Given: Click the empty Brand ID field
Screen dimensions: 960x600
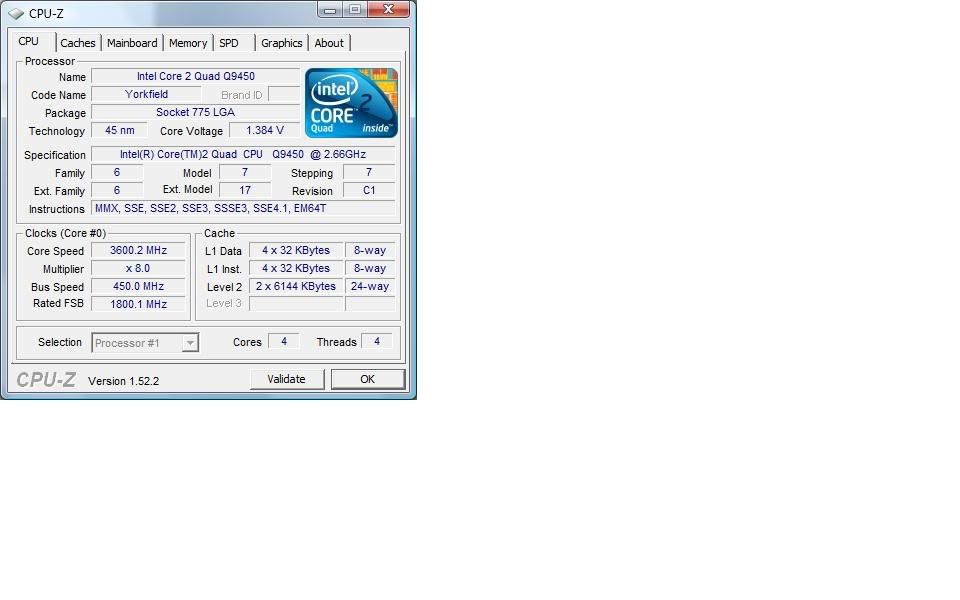Looking at the screenshot, I should point(284,94).
